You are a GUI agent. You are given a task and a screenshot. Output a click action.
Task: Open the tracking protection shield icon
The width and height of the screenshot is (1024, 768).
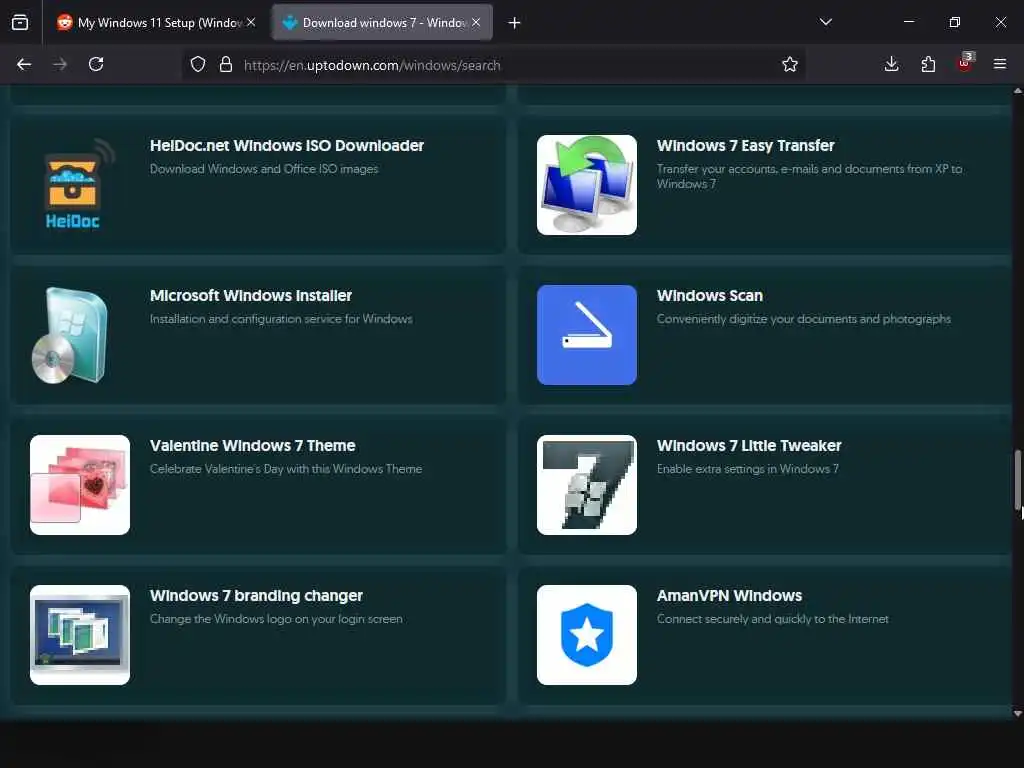(198, 65)
